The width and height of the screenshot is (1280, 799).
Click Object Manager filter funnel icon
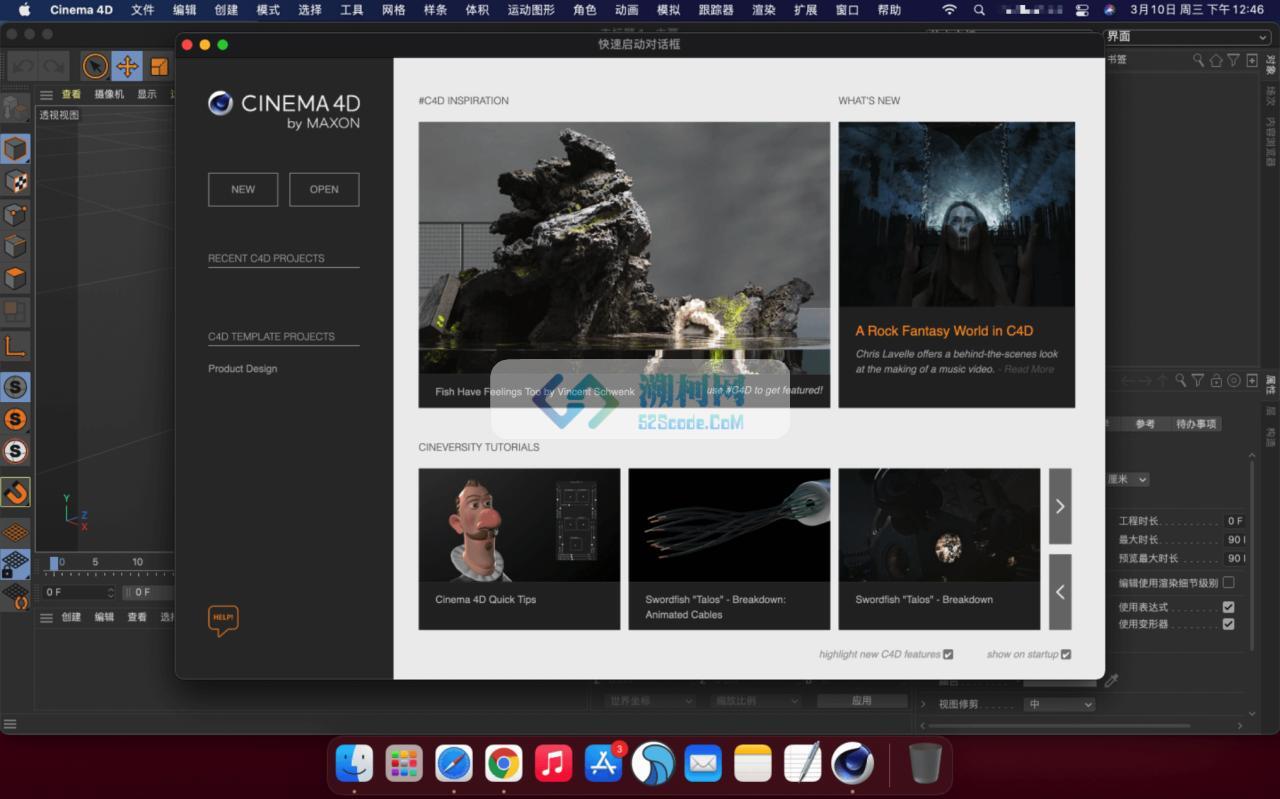pos(1234,60)
